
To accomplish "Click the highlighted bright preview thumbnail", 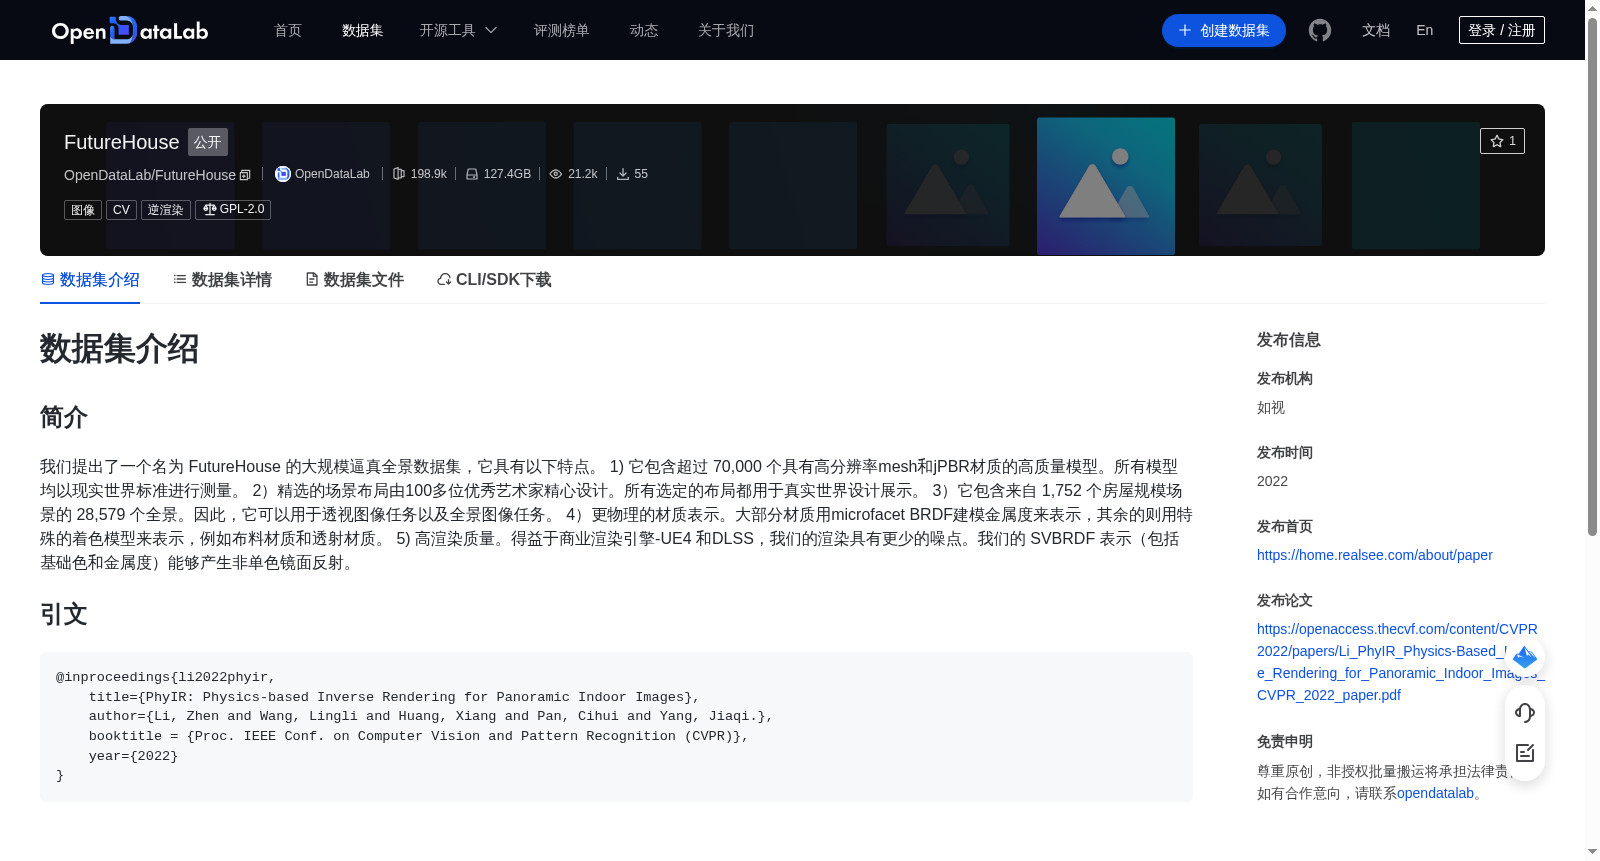I will click(x=1106, y=186).
